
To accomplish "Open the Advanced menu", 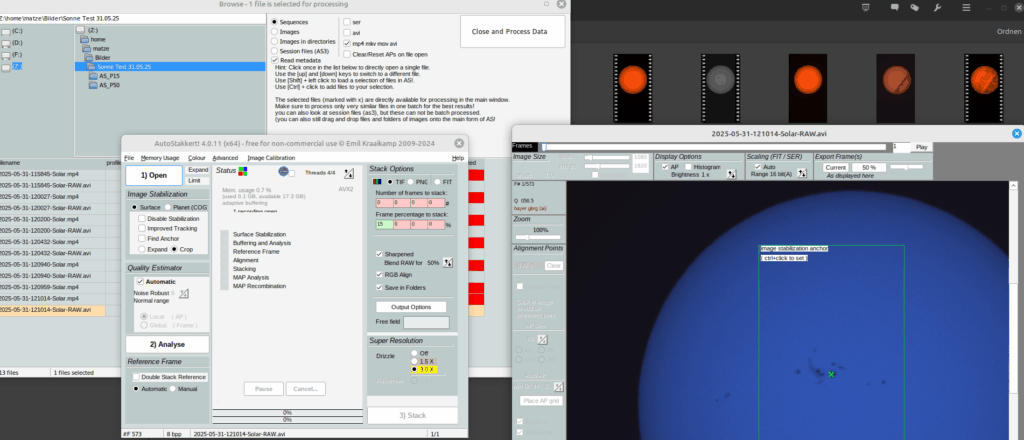I will 225,158.
